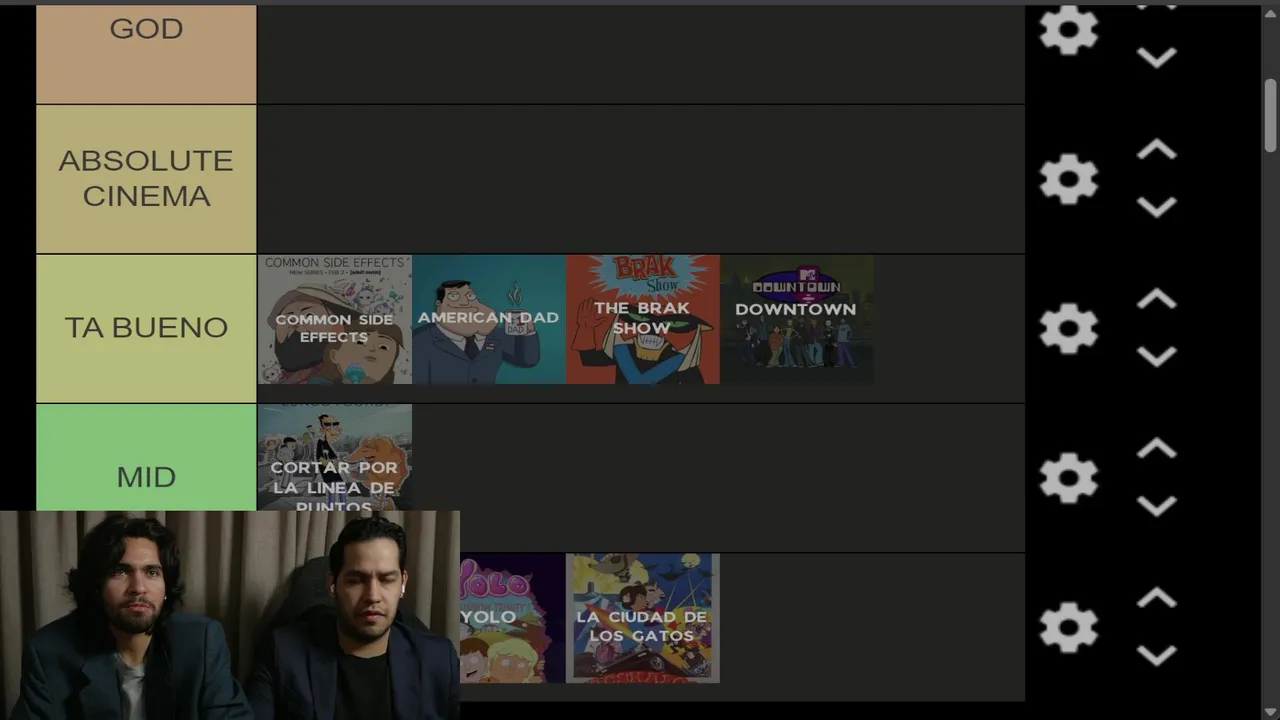This screenshot has height=720, width=1280.
Task: Move the YOLO row tier down
Action: pyautogui.click(x=1157, y=655)
